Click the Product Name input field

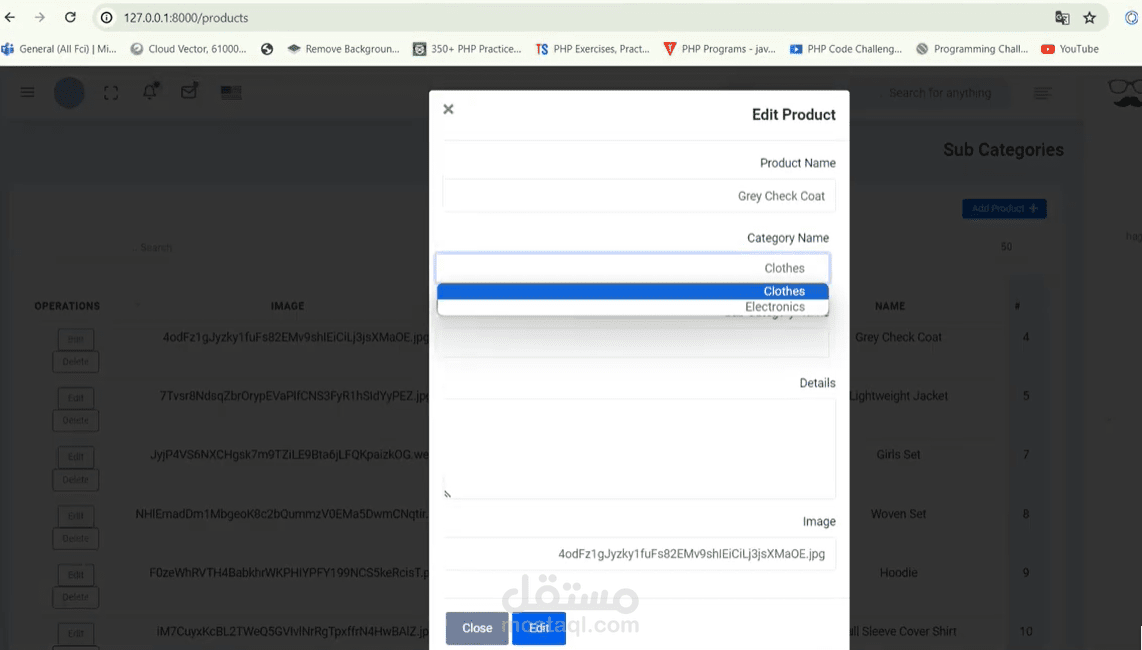coord(639,196)
